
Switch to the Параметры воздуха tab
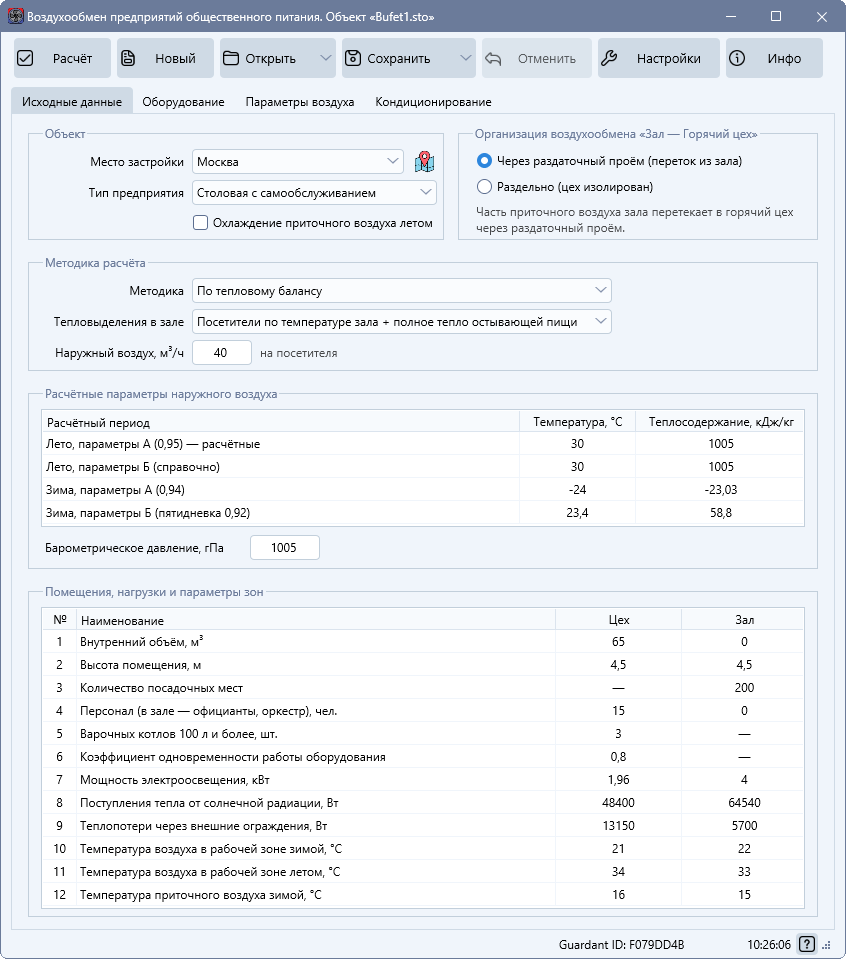point(300,102)
